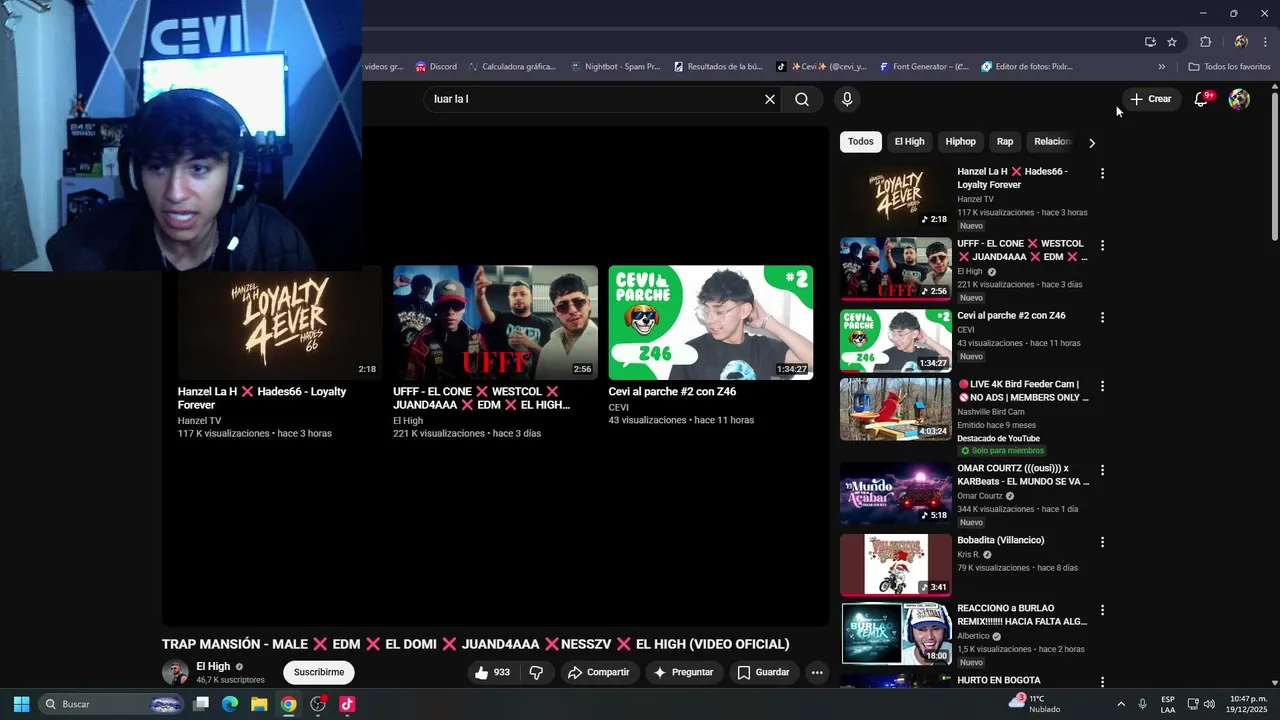Open options for Cevi al parche sidebar video
Viewport: 1280px width, 720px height.
(x=1102, y=317)
